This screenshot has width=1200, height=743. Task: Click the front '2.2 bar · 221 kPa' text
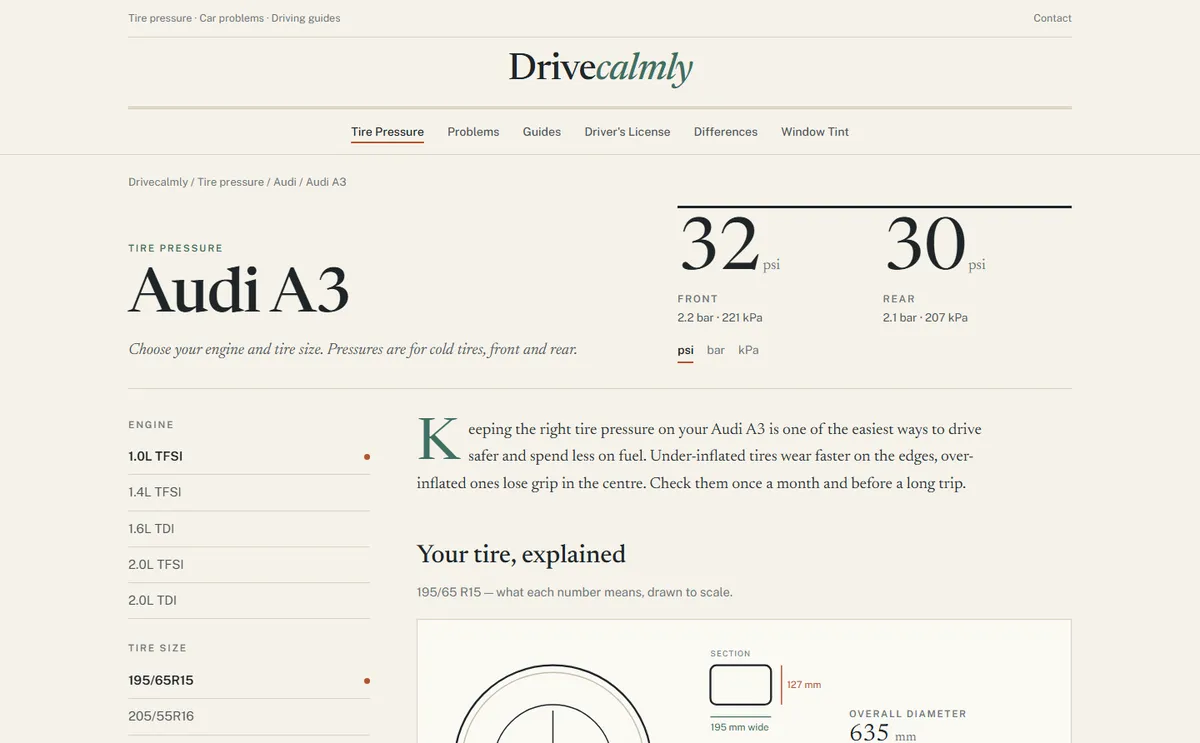720,318
